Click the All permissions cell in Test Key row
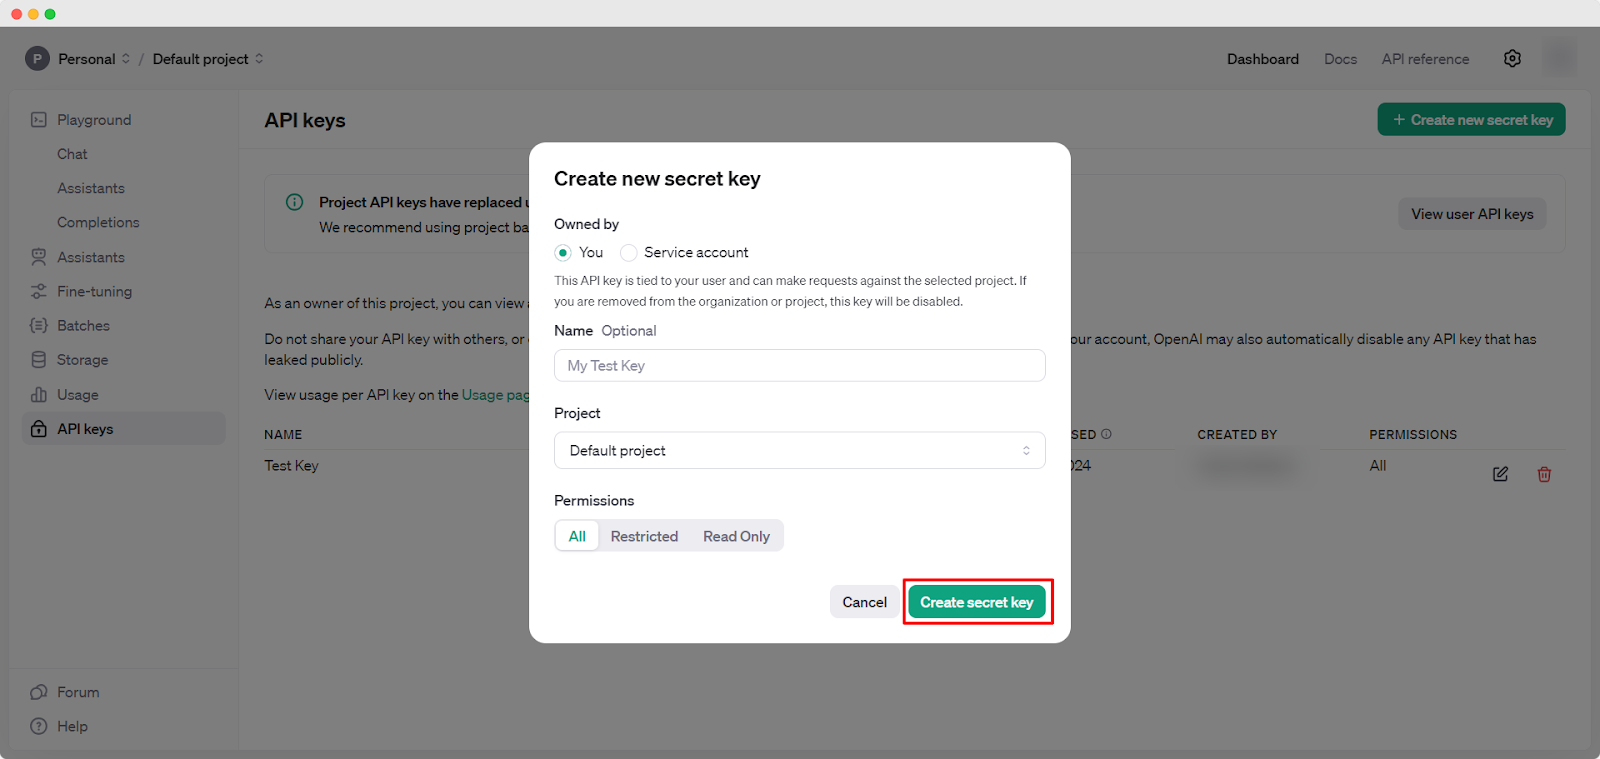Screen dimensions: 1600x759 1378,466
